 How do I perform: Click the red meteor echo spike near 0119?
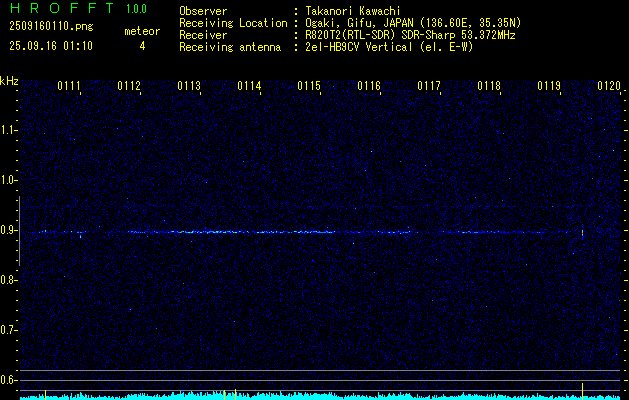582,234
